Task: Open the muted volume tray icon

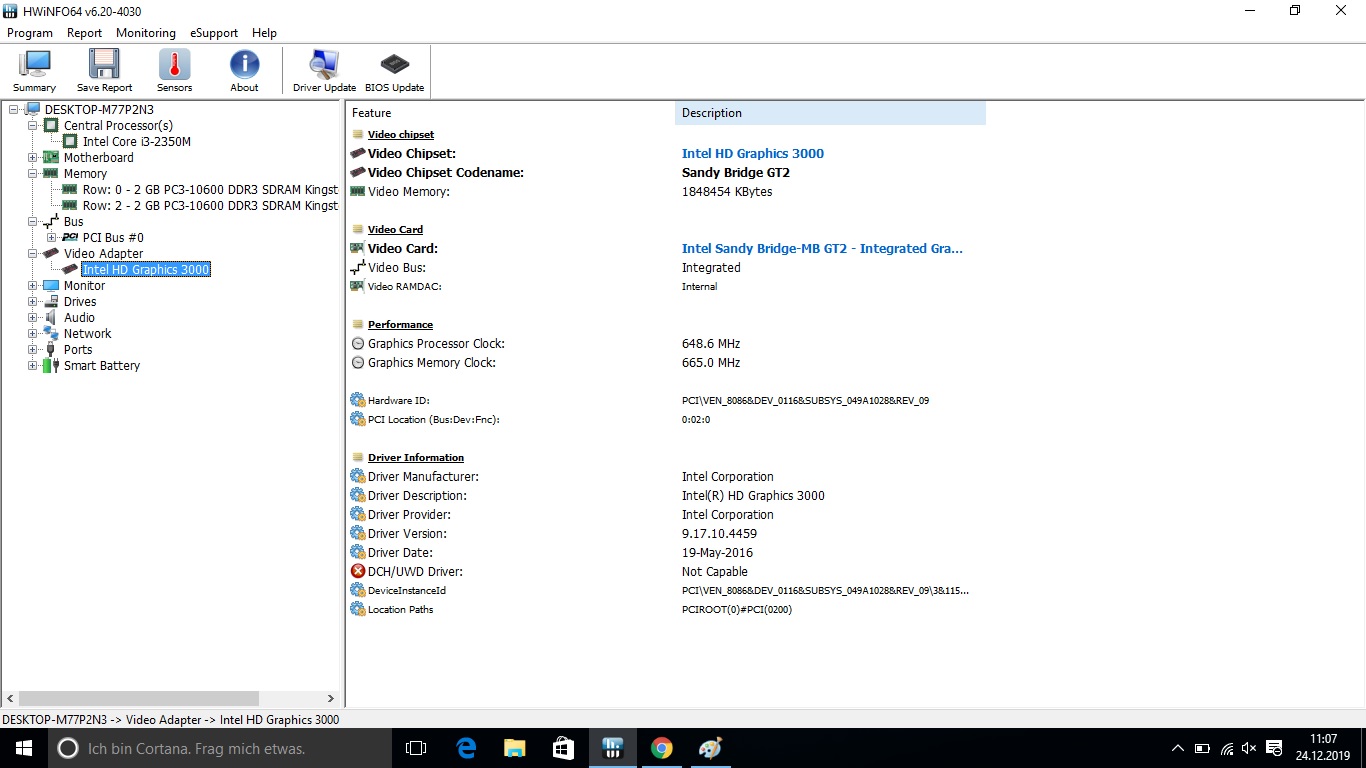Action: pyautogui.click(x=1249, y=748)
